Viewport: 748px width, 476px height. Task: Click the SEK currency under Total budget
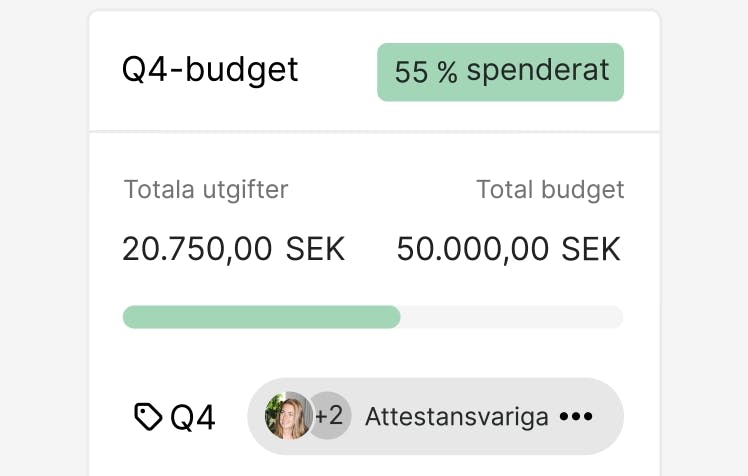tap(590, 249)
